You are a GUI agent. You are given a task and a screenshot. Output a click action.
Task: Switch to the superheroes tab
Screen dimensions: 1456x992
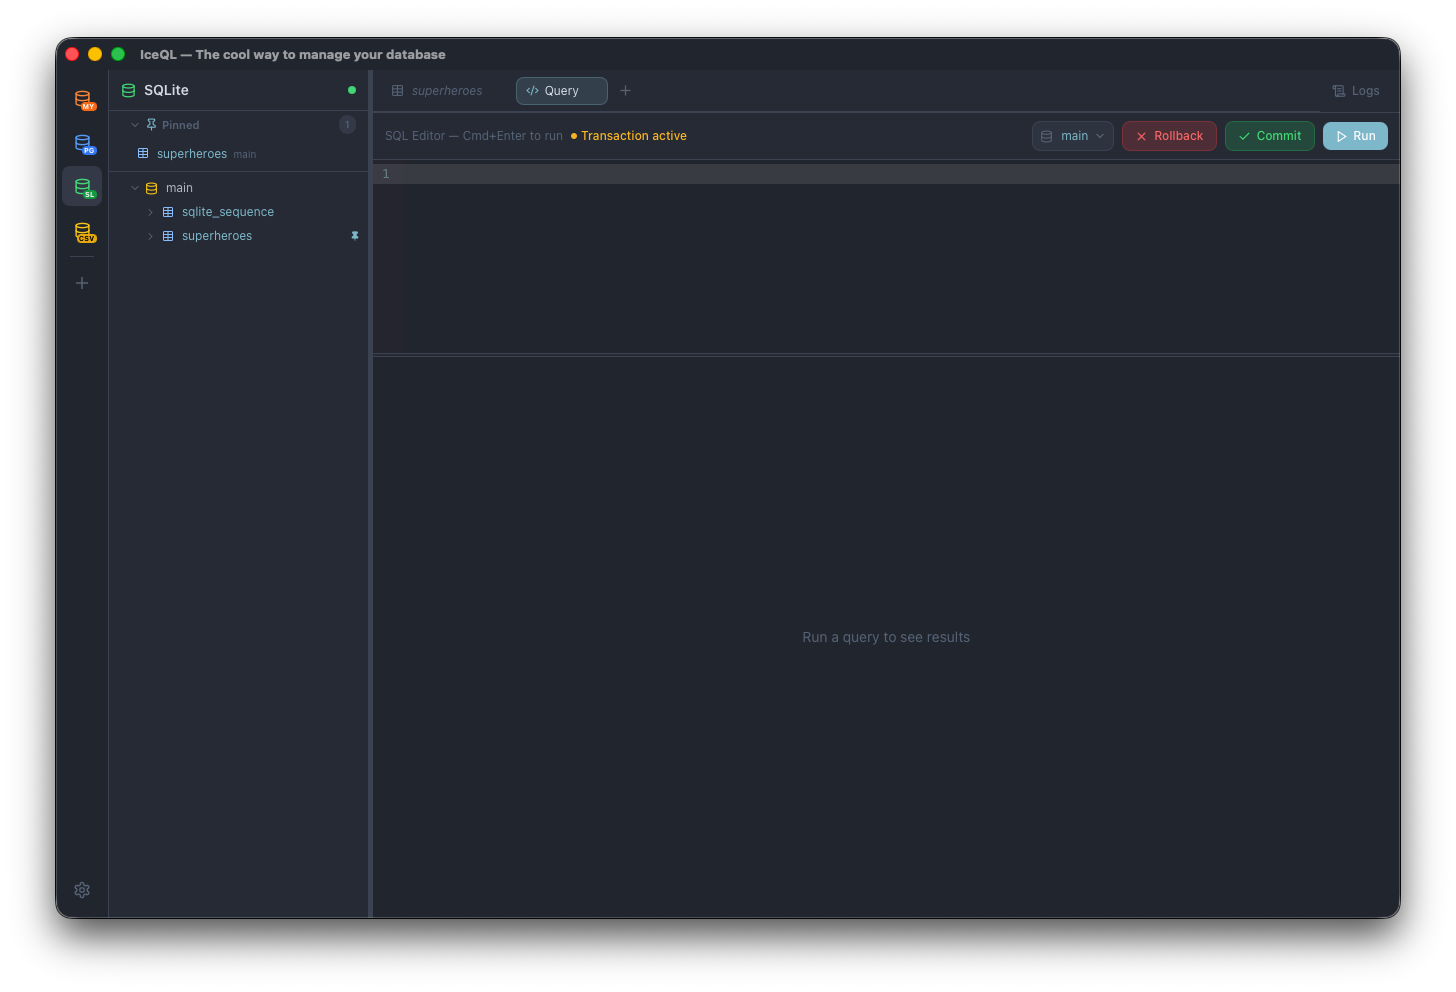click(437, 91)
